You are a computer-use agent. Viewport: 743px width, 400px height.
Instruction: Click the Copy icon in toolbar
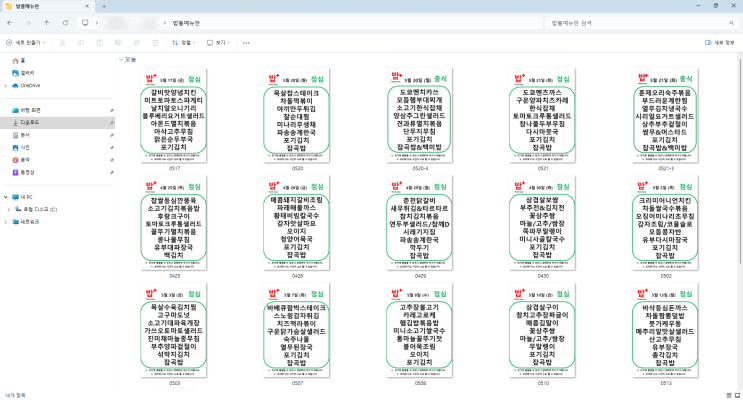[81, 43]
